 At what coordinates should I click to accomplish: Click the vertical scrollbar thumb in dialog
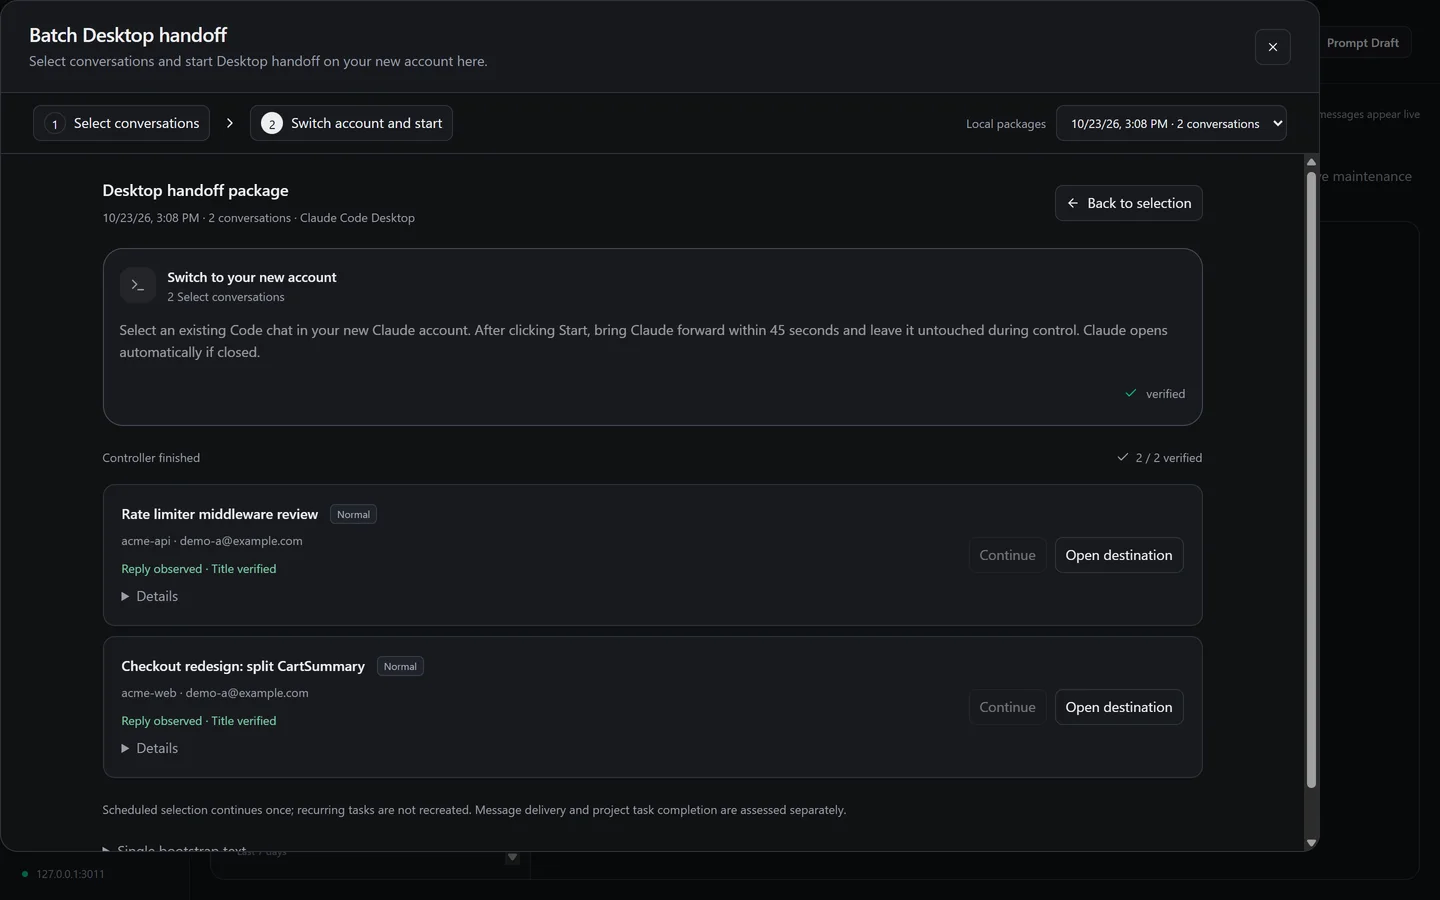[x=1311, y=480]
